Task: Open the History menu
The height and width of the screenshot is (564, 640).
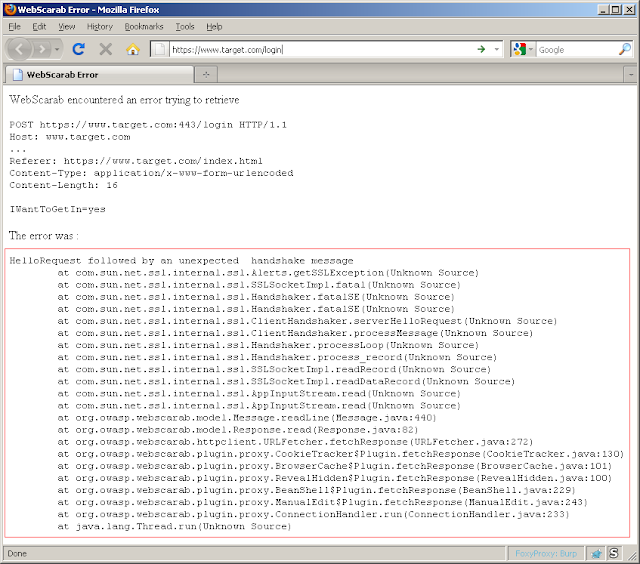Action: (x=100, y=27)
